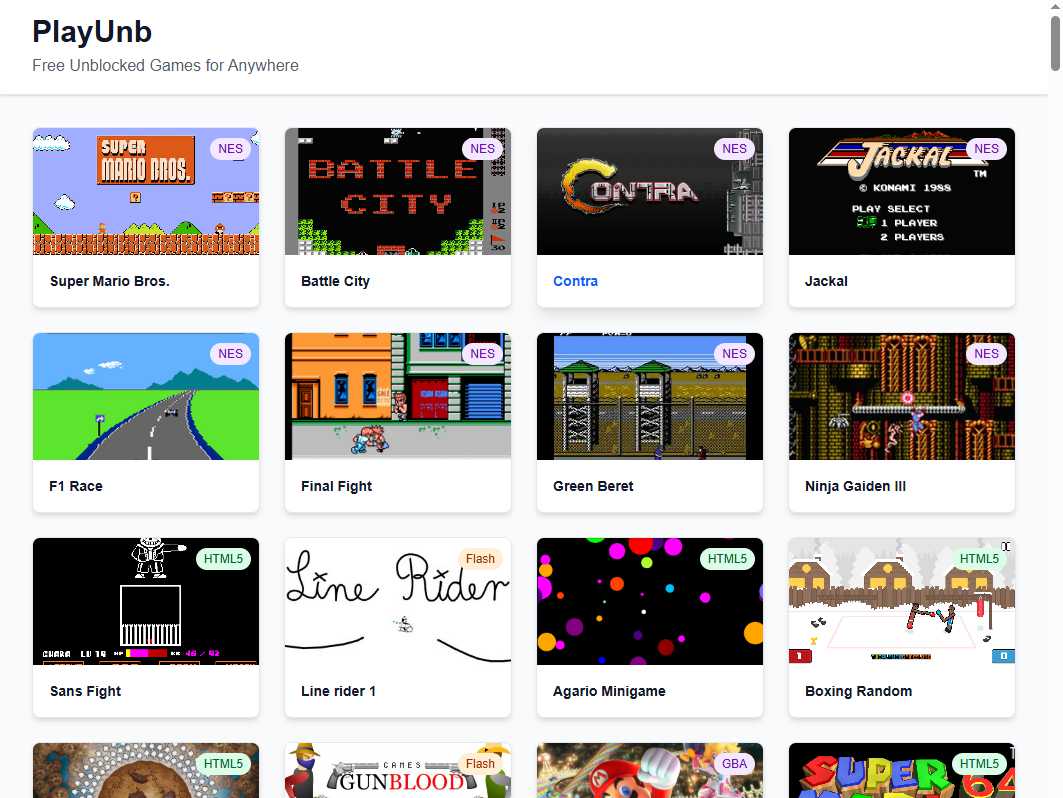Image resolution: width=1063 pixels, height=798 pixels.
Task: Click the NES badge on Jackal card
Action: pyautogui.click(x=986, y=148)
